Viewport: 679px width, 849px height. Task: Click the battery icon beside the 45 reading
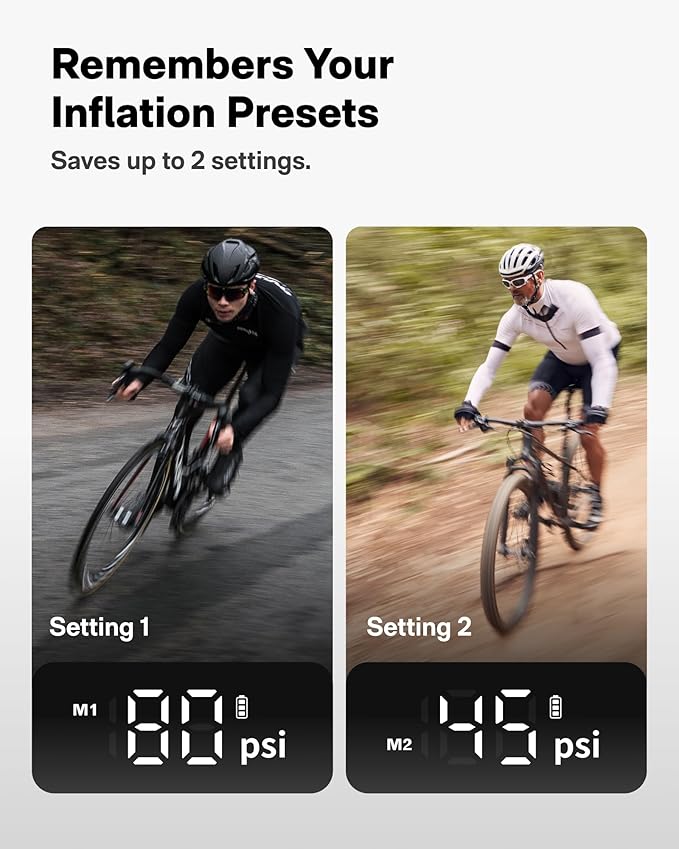(x=556, y=708)
